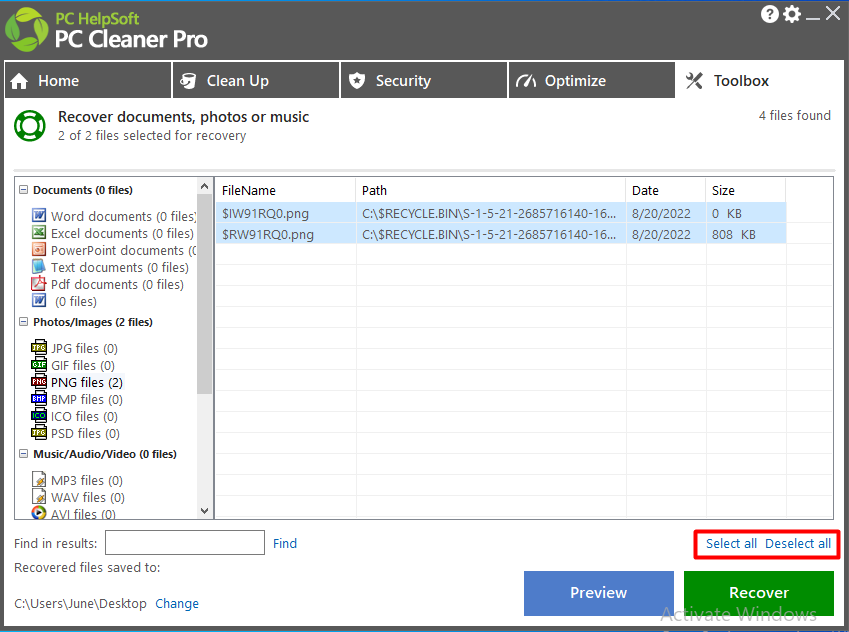The width and height of the screenshot is (849, 632).
Task: Click the AVI files icon
Action: coord(39,512)
